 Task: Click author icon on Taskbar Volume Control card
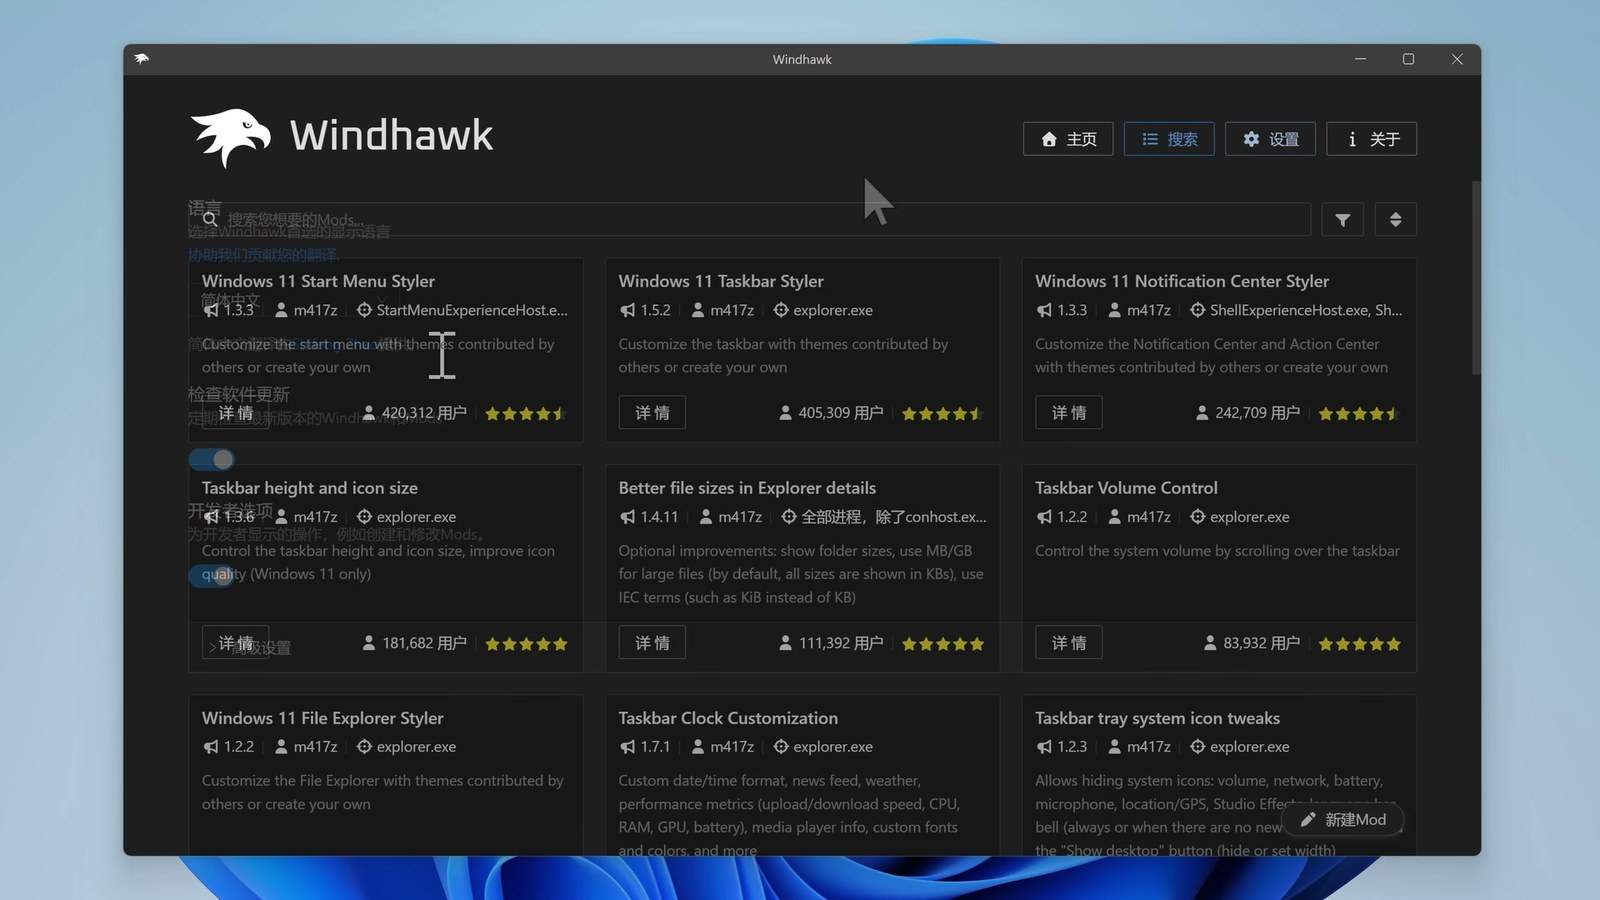1114,517
